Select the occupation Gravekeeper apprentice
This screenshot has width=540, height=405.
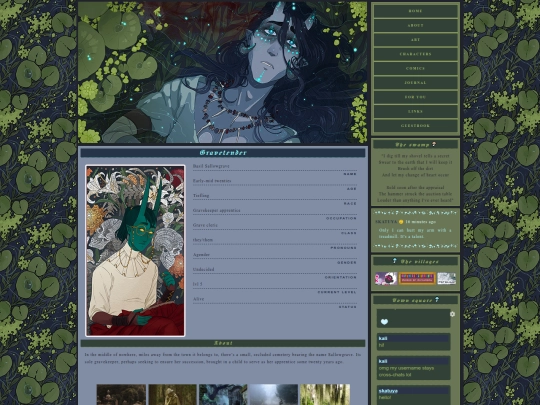click(x=216, y=210)
